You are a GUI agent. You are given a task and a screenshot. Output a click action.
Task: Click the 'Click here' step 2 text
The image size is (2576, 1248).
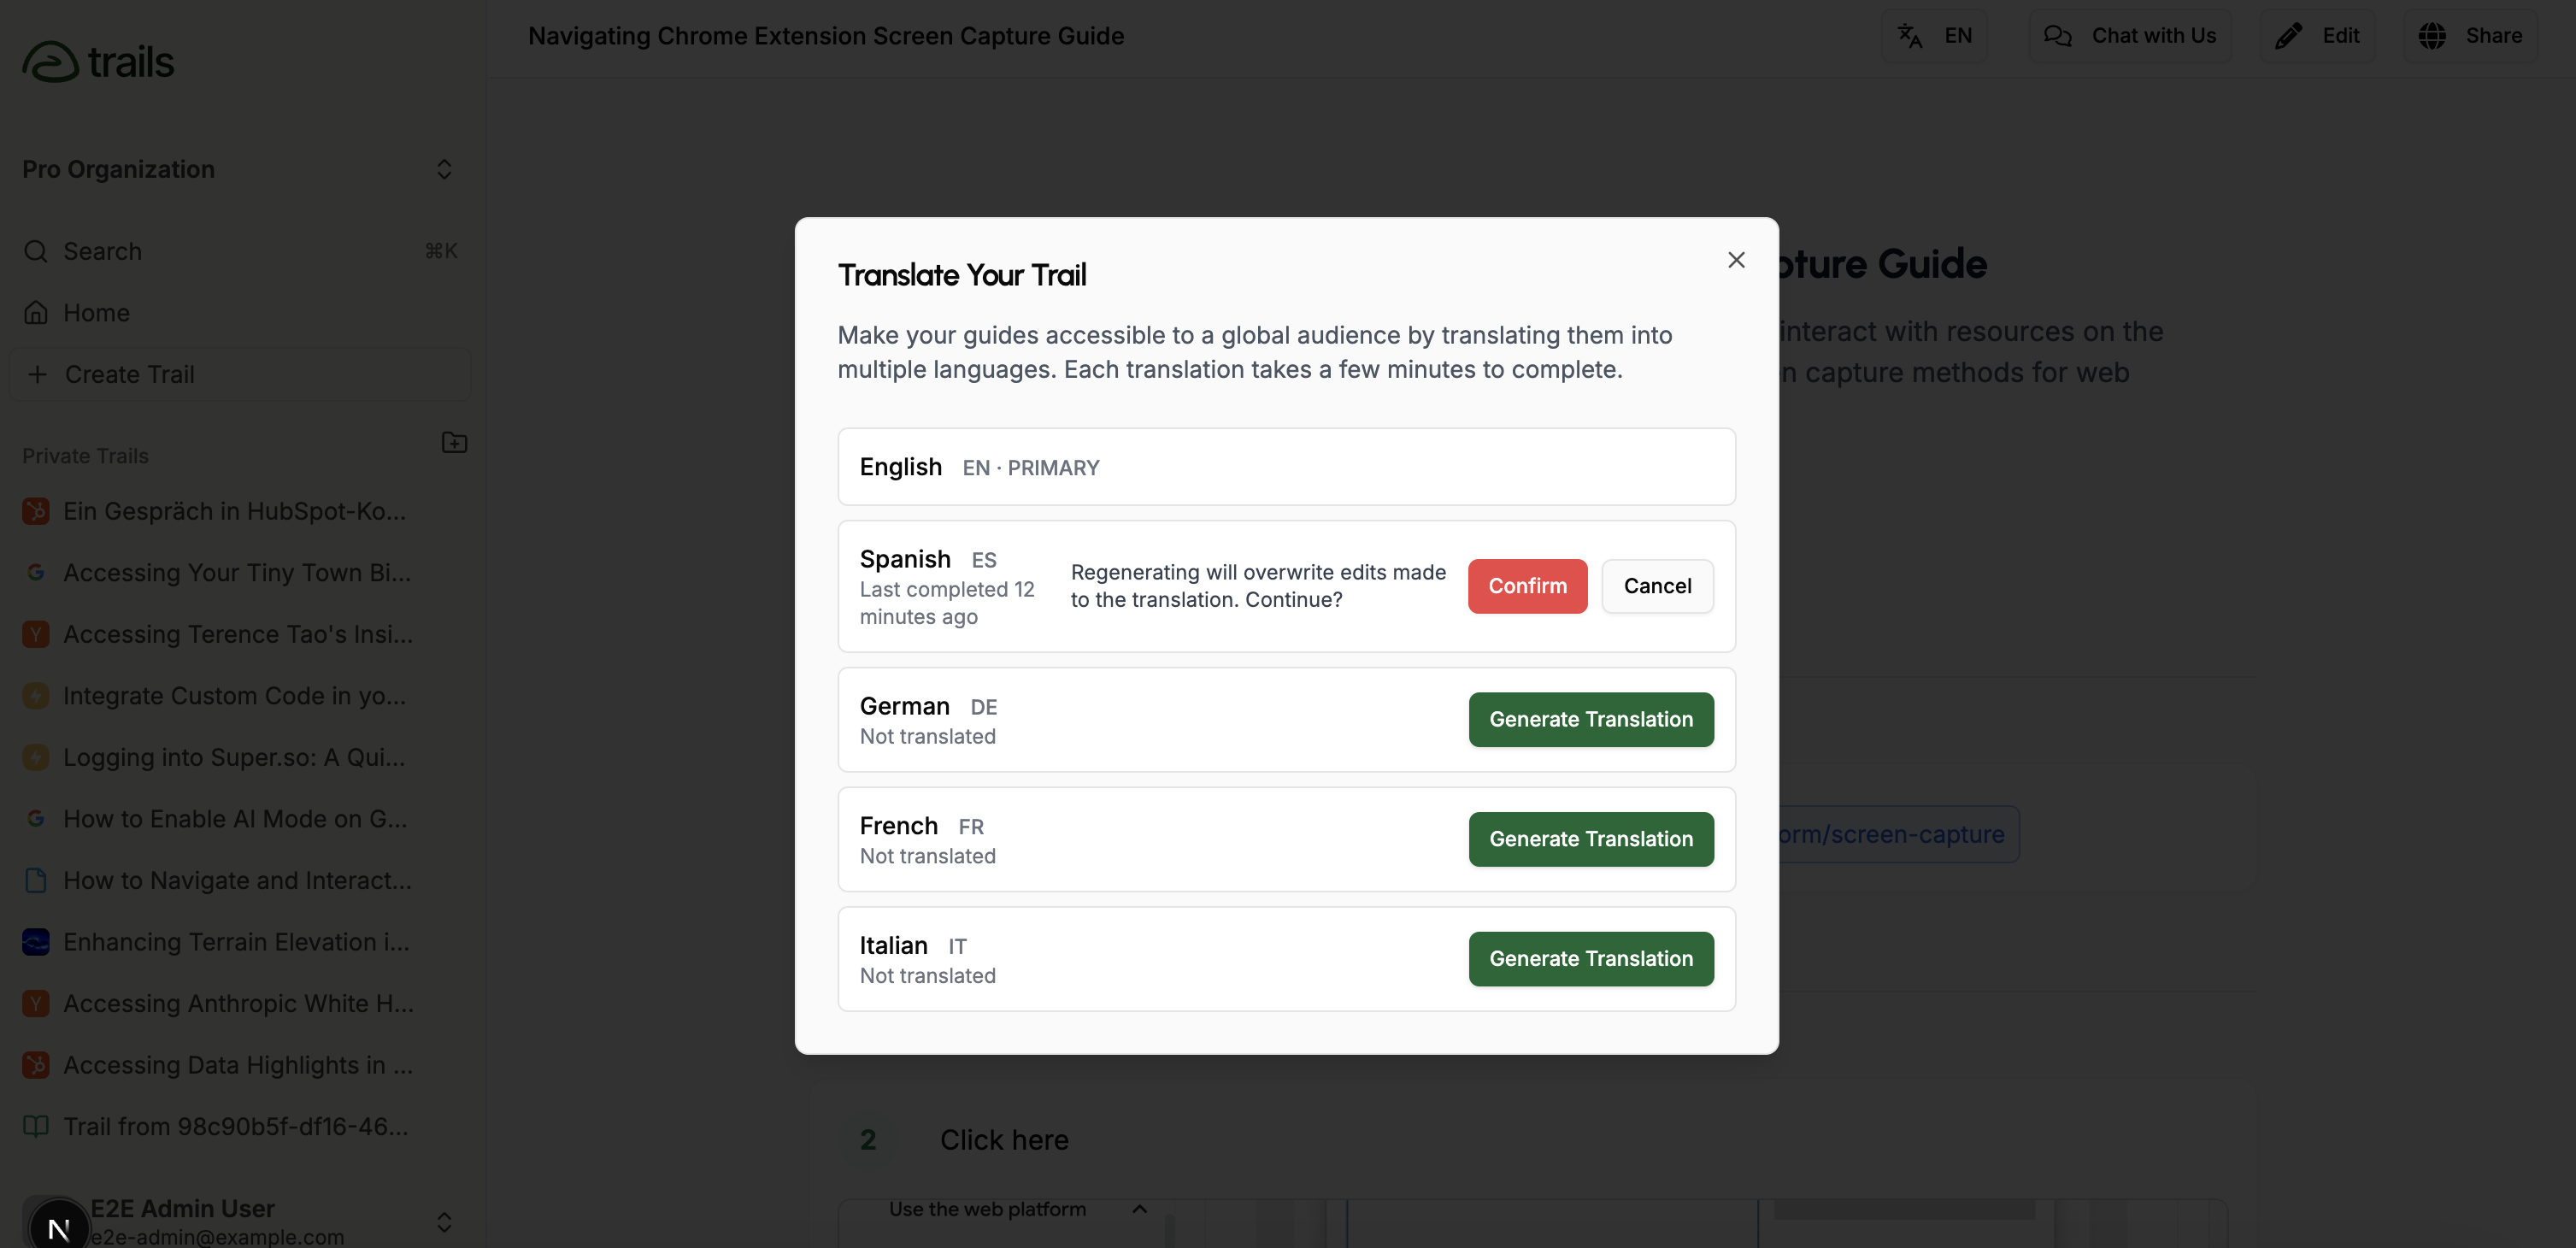pyautogui.click(x=1004, y=1140)
